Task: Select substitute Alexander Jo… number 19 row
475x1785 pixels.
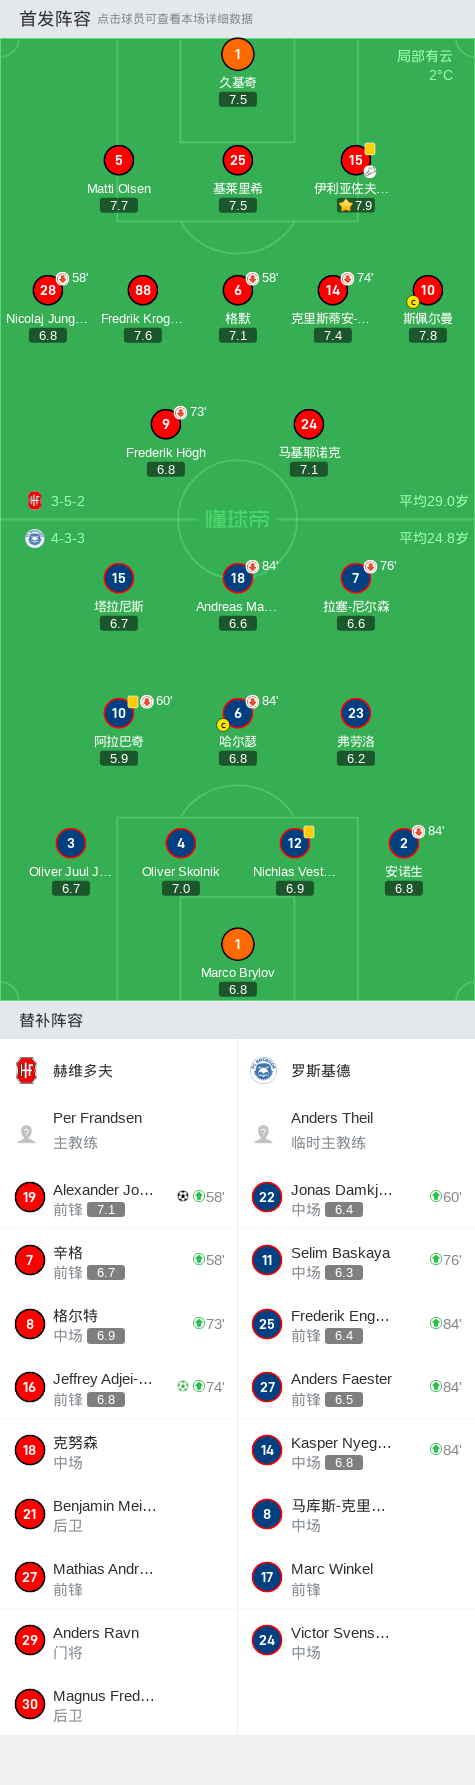Action: tap(118, 1197)
